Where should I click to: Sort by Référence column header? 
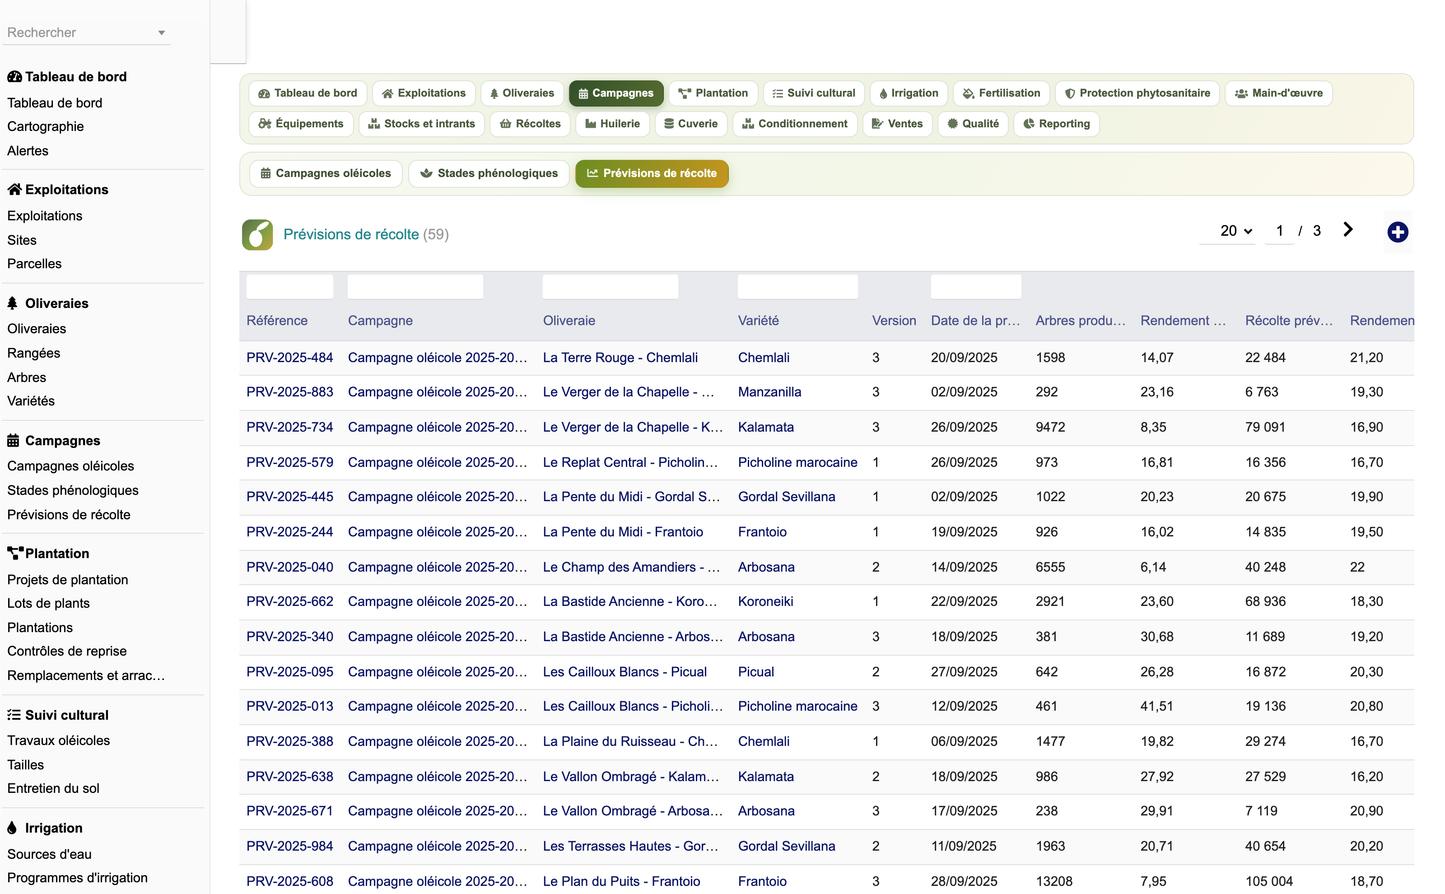tap(277, 321)
